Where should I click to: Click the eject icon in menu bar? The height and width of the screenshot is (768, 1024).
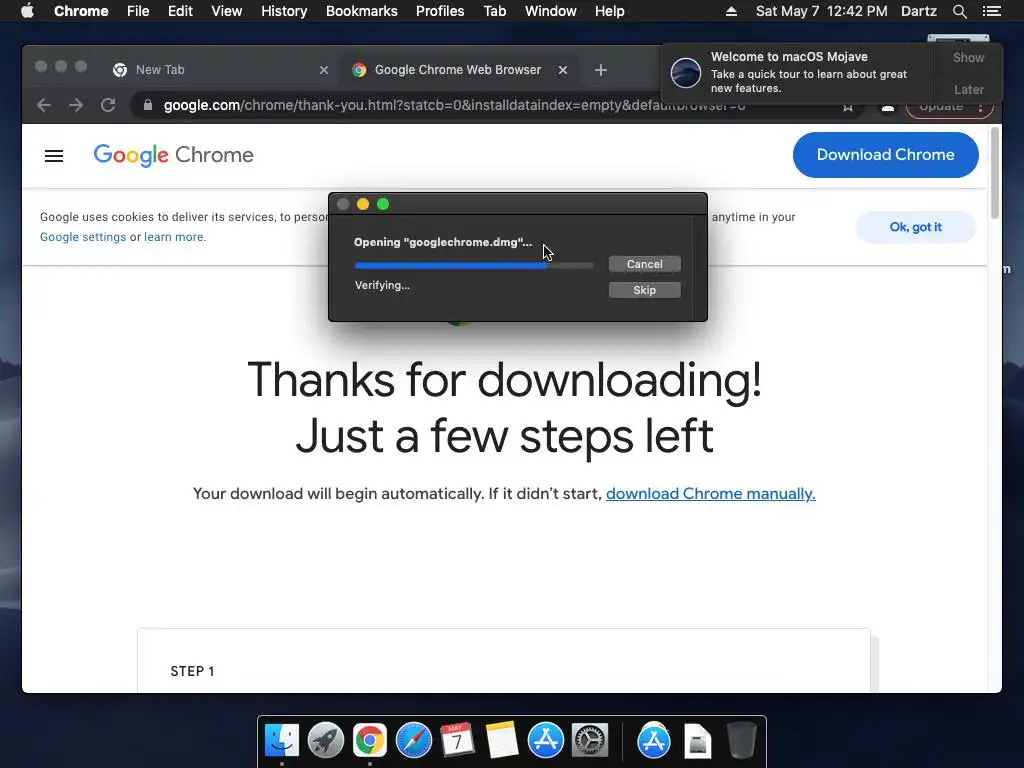[x=731, y=11]
